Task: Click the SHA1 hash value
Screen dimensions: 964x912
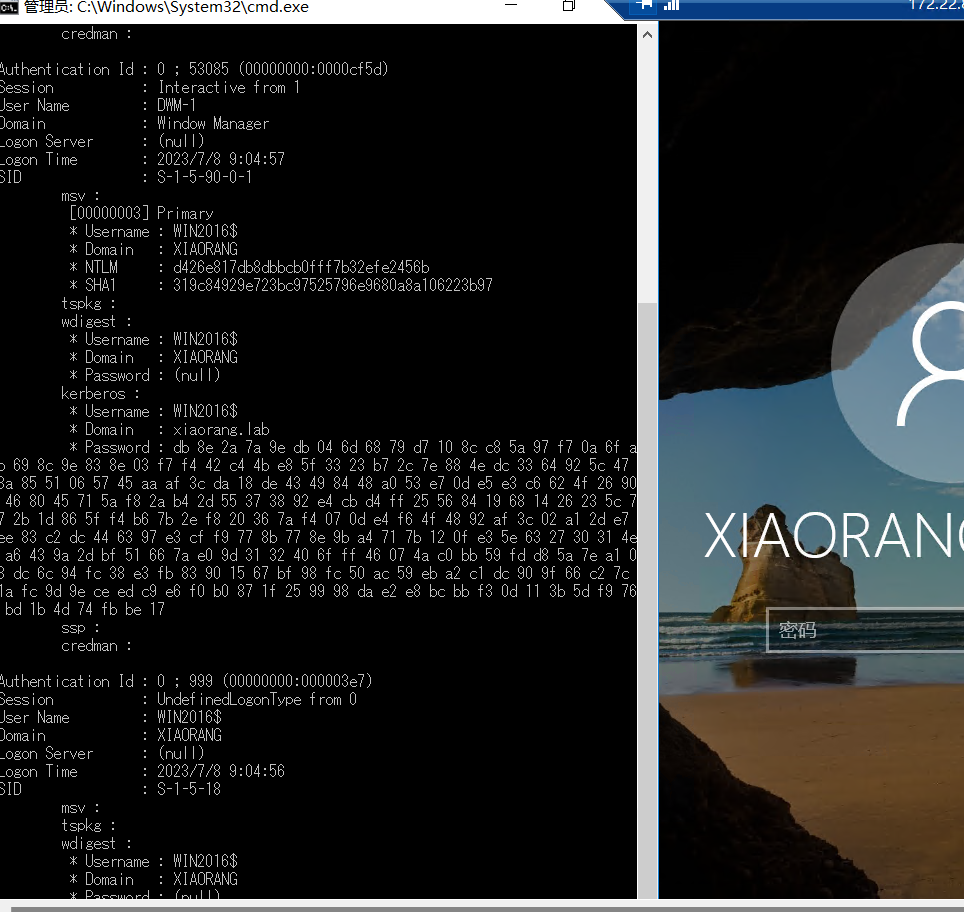Action: point(325,285)
